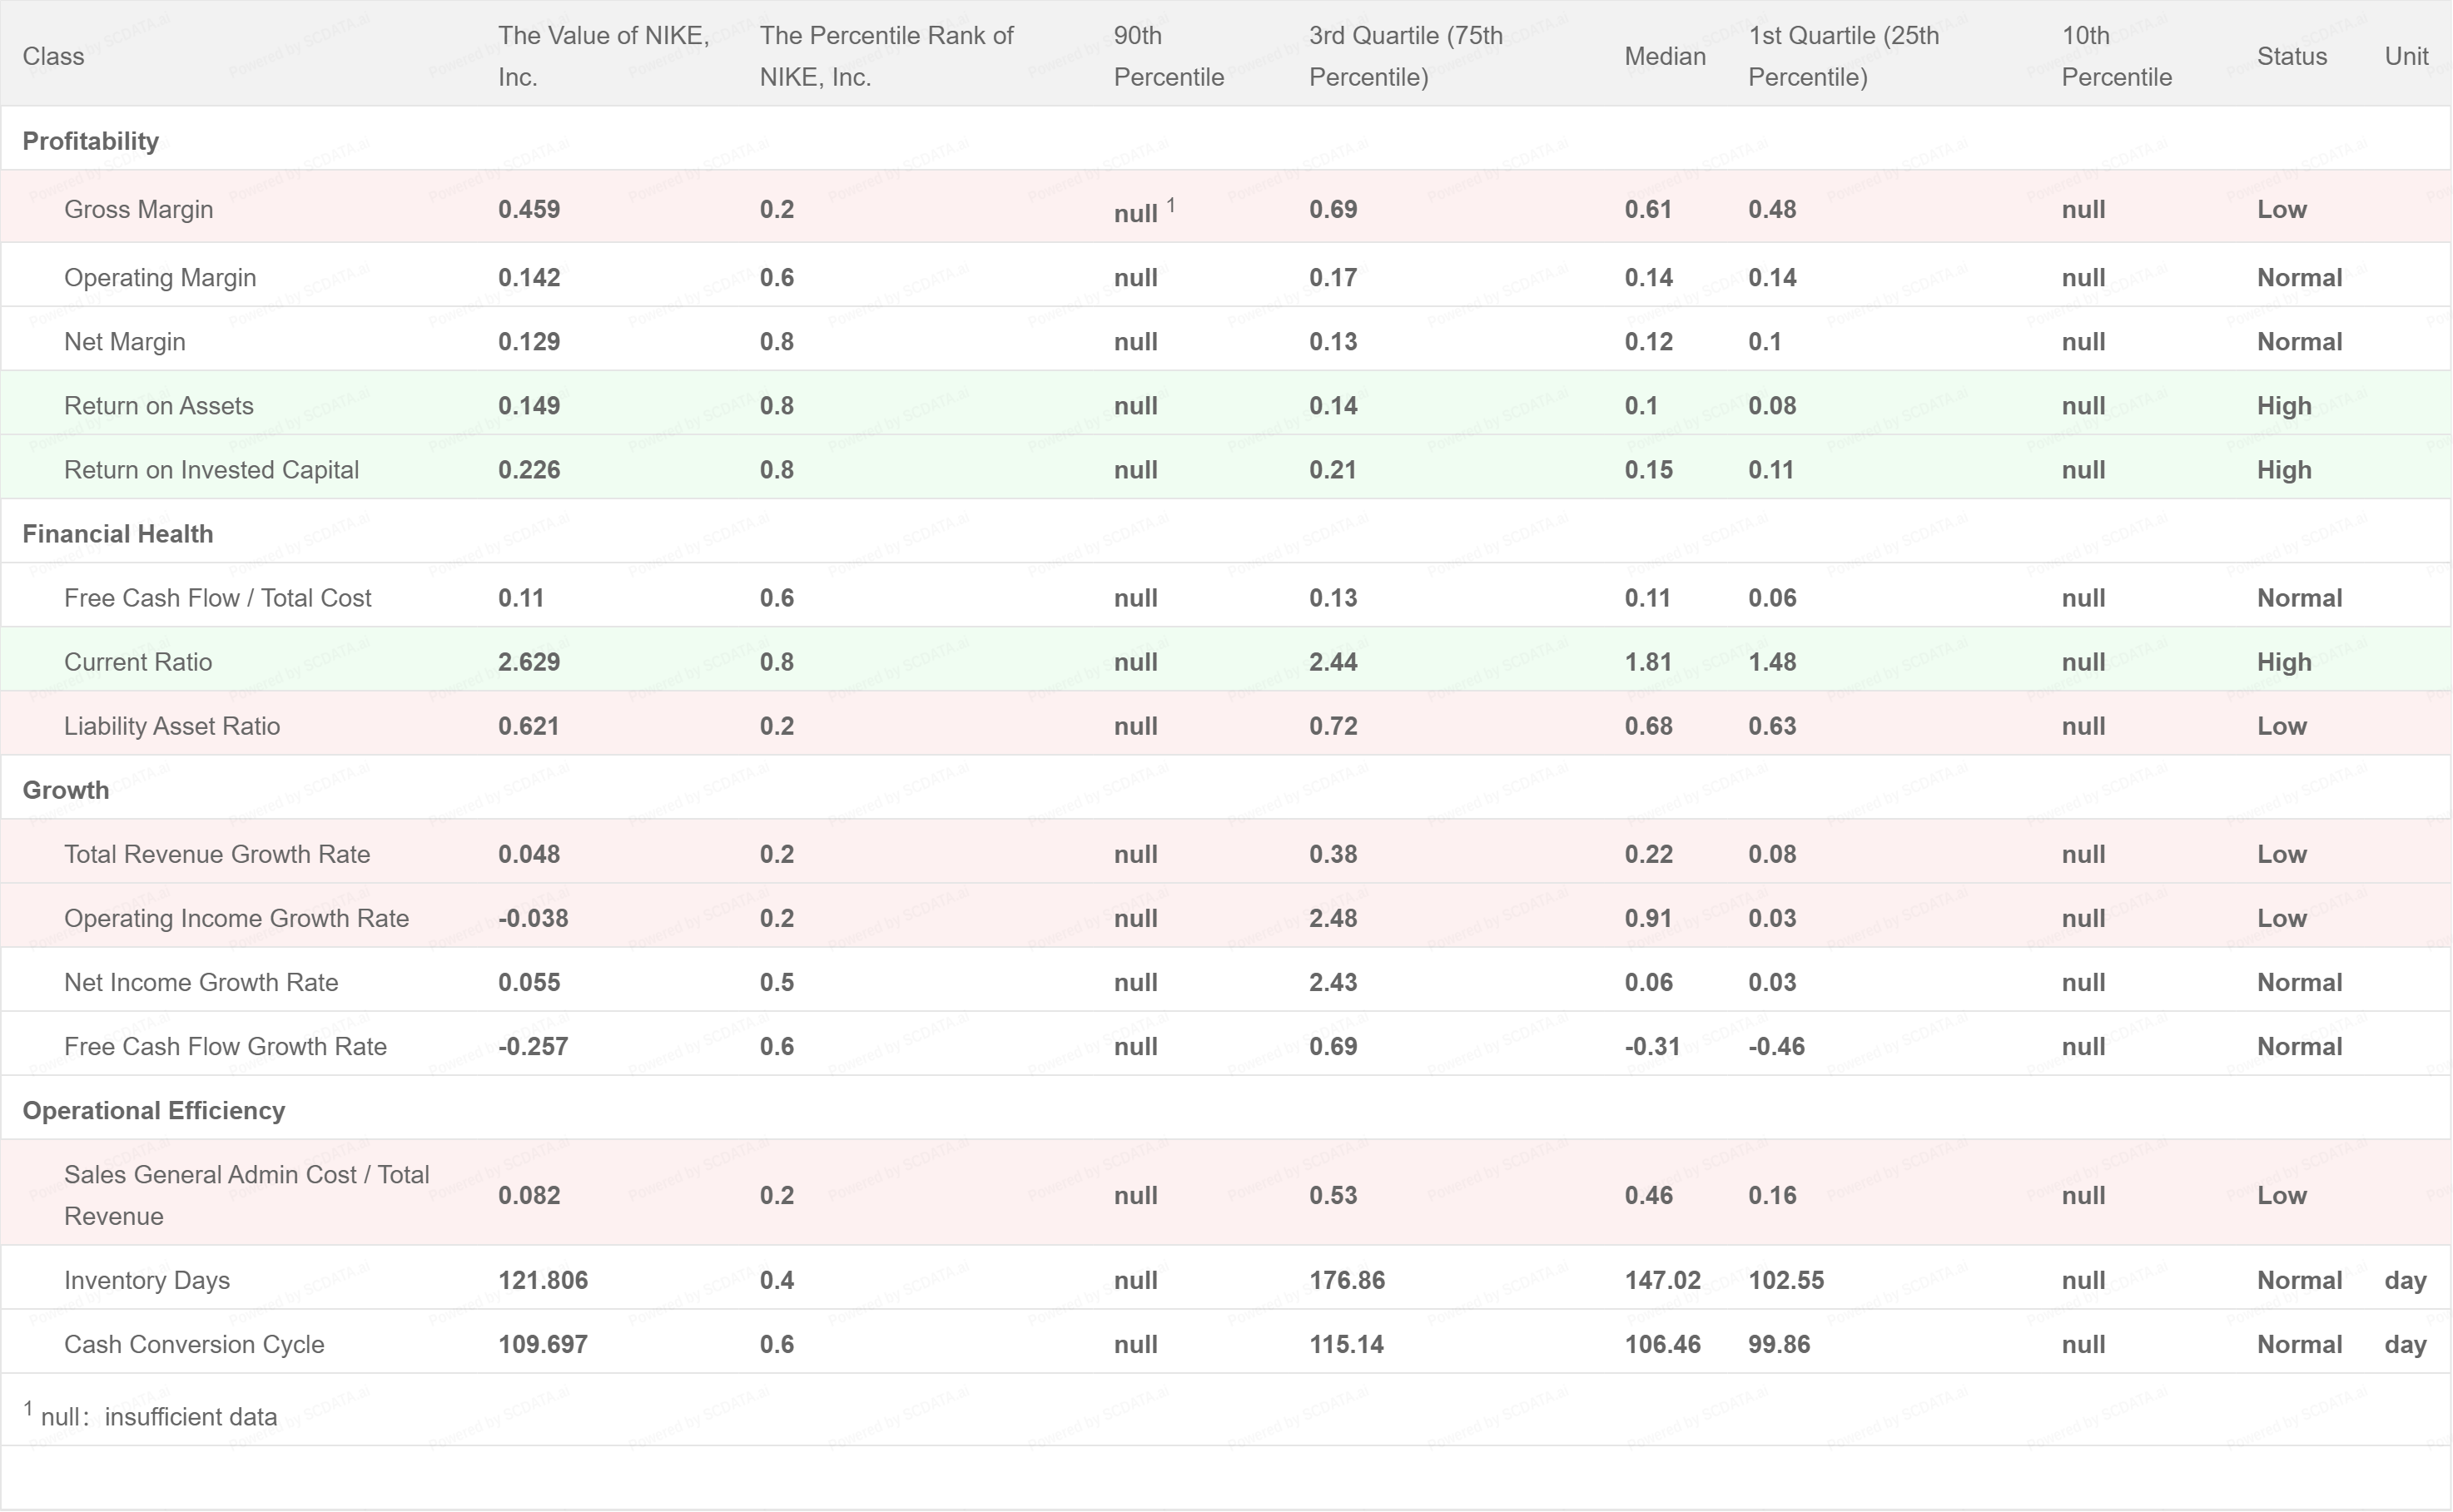This screenshot has width=2453, height=1512.
Task: Click the Gross Margin row label
Action: (x=138, y=209)
